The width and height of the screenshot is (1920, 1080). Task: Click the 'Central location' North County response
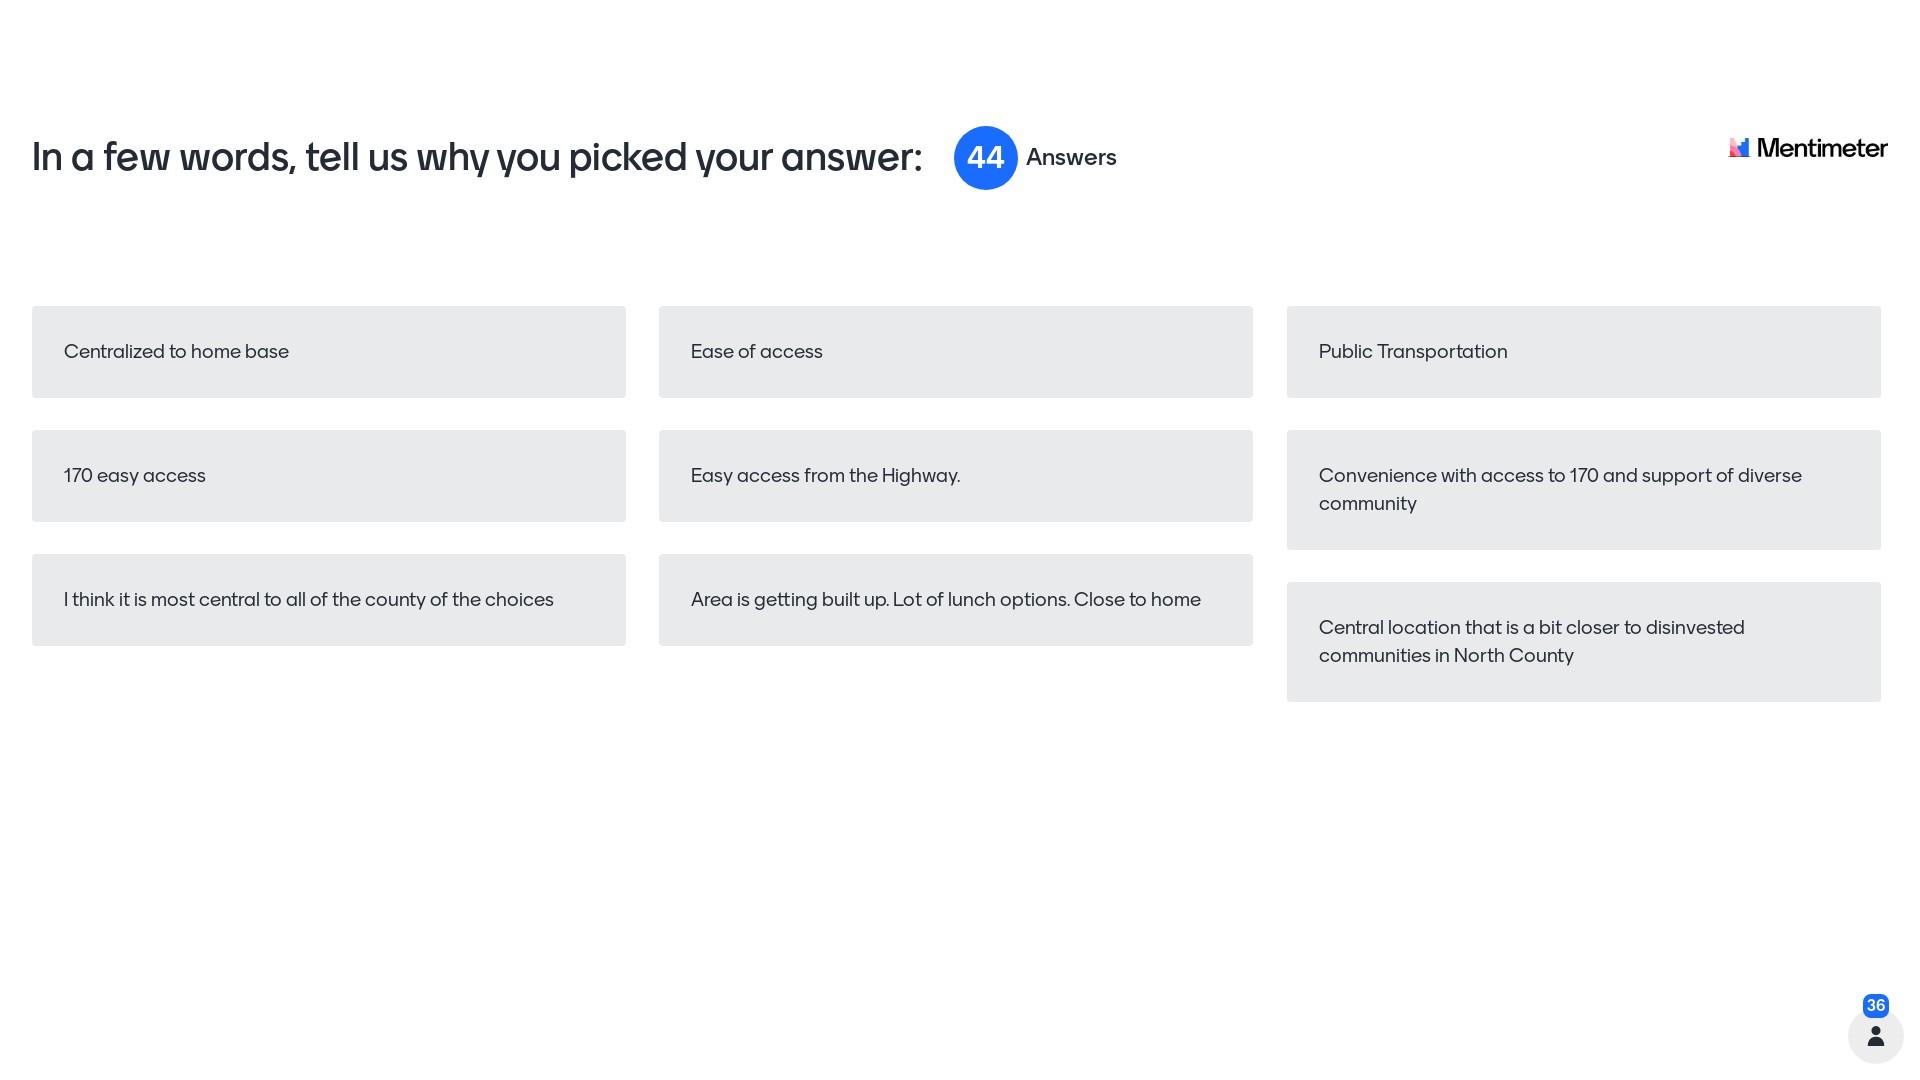pyautogui.click(x=1583, y=642)
